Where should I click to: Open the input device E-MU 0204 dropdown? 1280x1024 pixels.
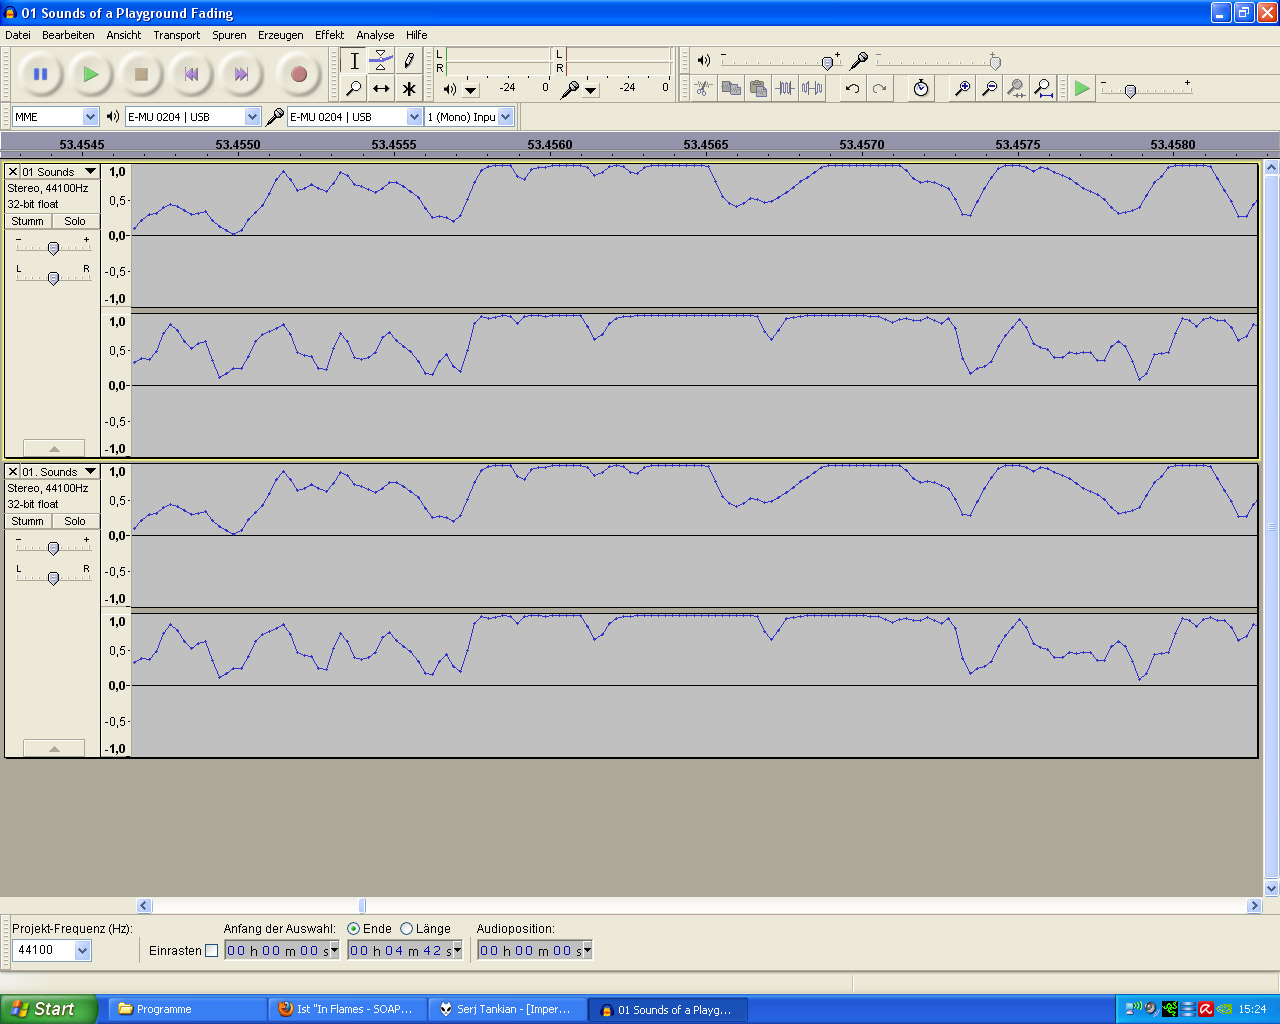pyautogui.click(x=414, y=117)
